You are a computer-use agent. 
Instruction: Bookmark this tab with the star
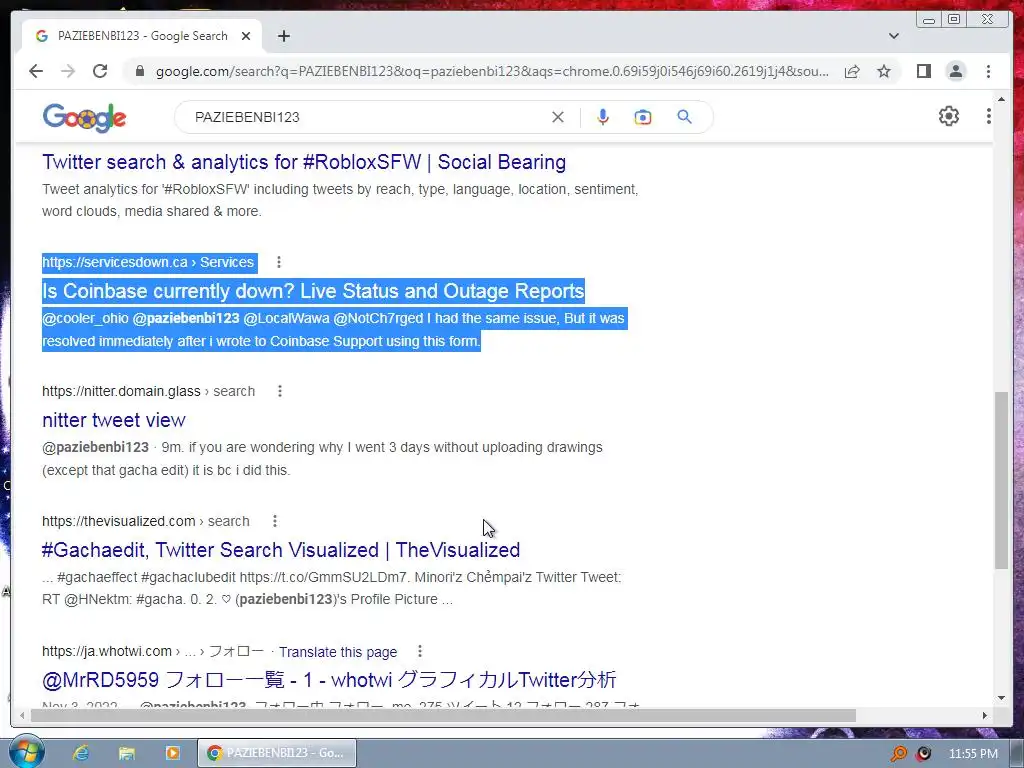(x=884, y=71)
